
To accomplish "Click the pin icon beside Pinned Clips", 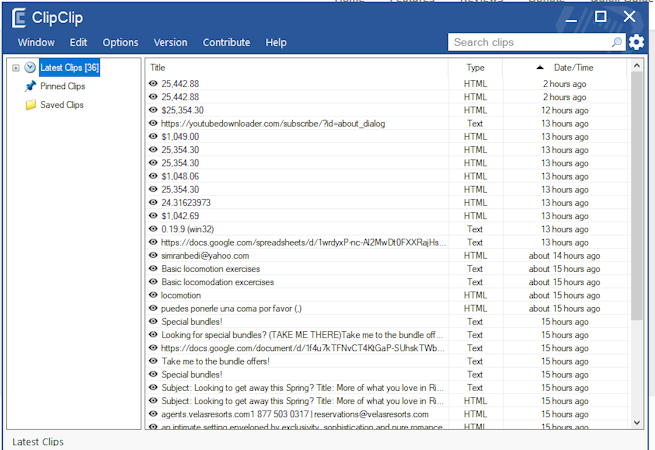I will (30, 86).
